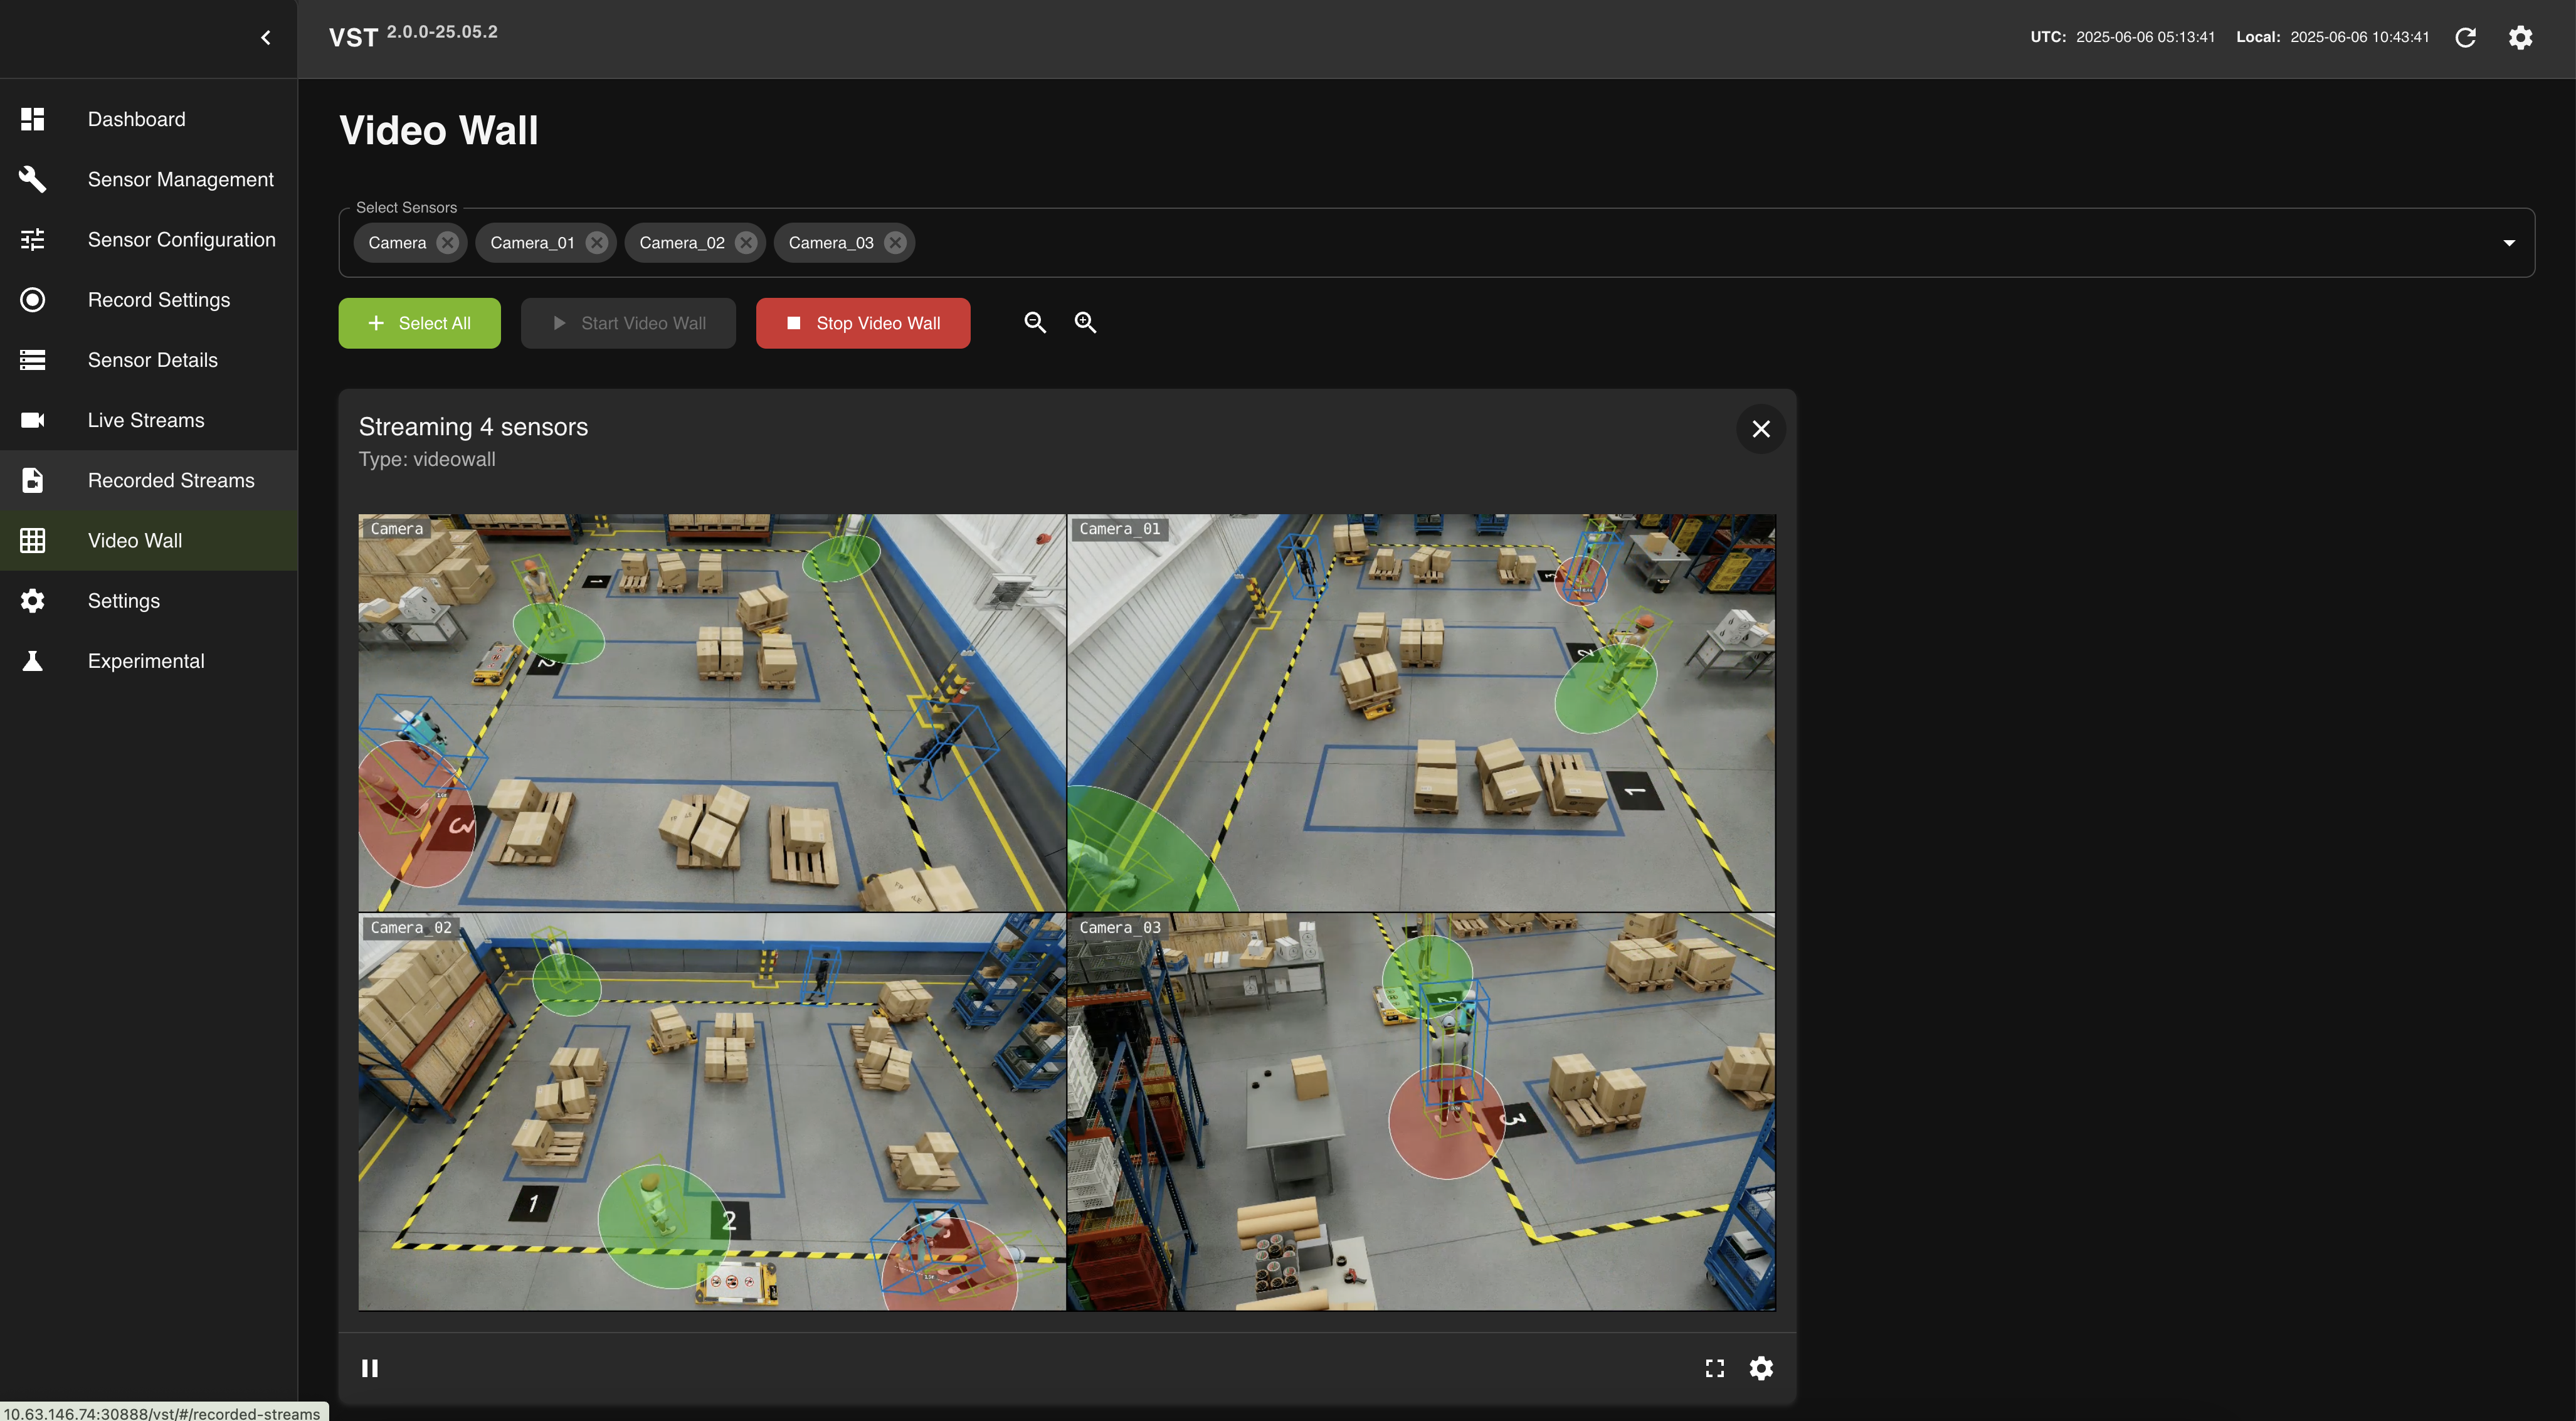Open the top-right settings gear
Image resolution: width=2576 pixels, height=1421 pixels.
point(2521,37)
